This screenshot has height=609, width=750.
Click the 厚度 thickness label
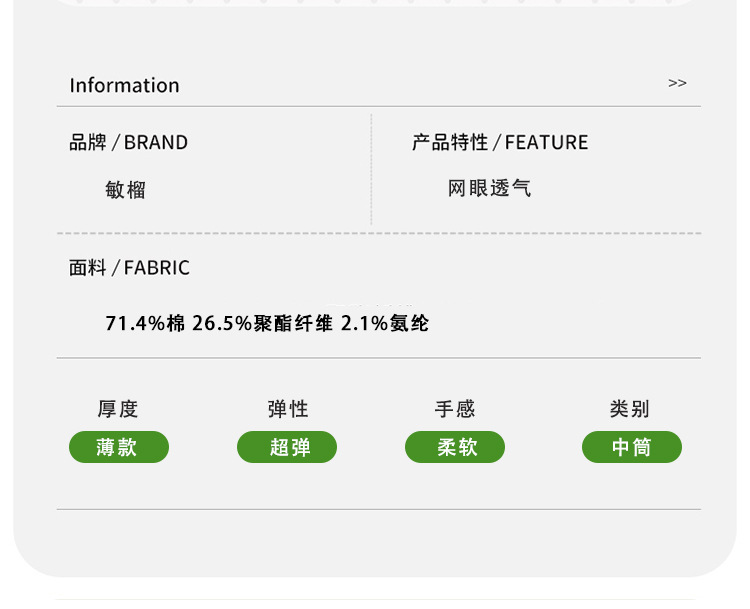118,408
